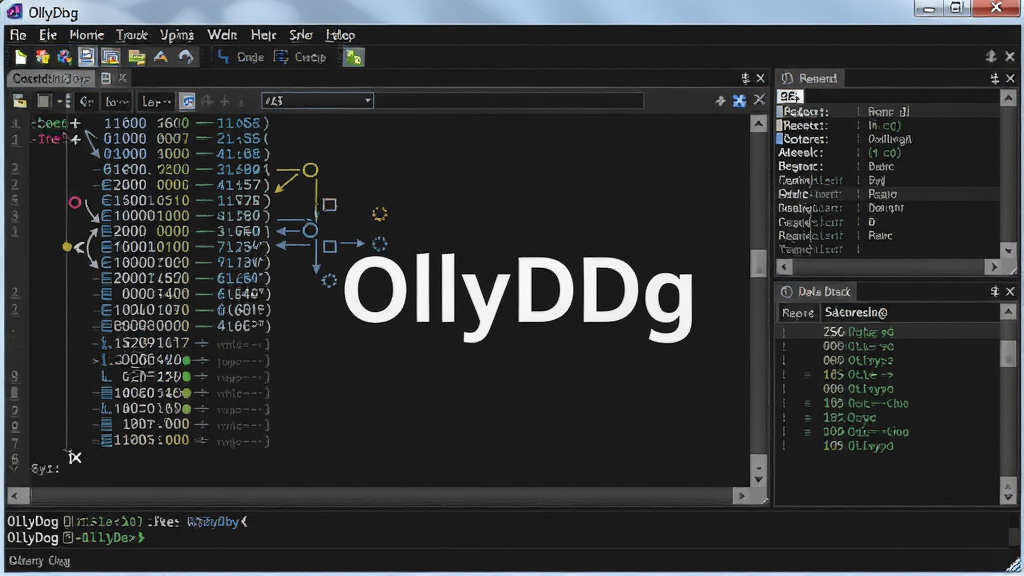Expand the first tree row with plus sign
The height and width of the screenshot is (576, 1024).
[76, 123]
